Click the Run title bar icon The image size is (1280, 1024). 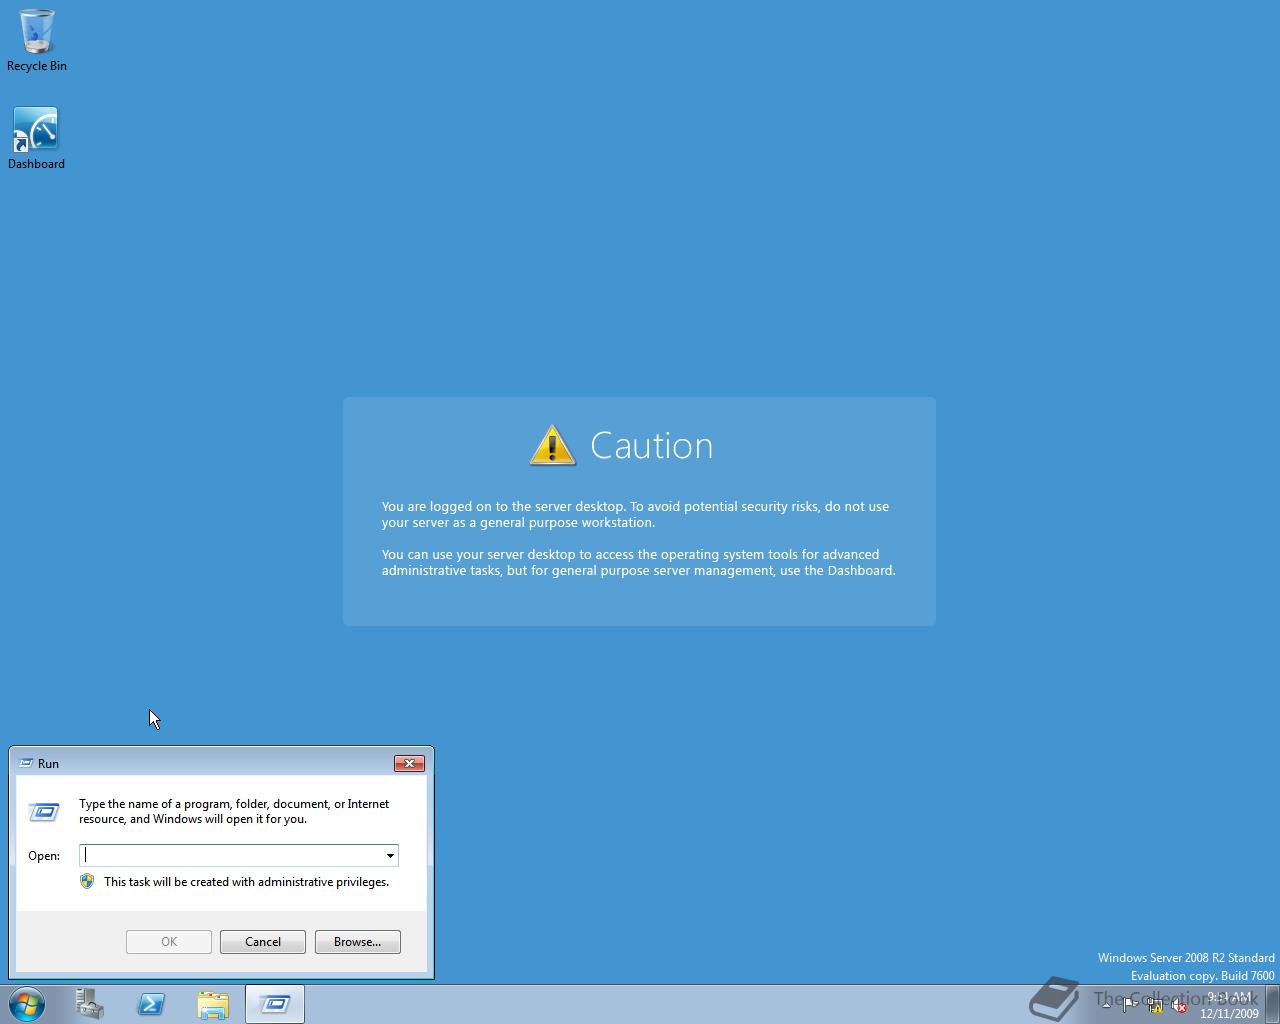tap(26, 763)
